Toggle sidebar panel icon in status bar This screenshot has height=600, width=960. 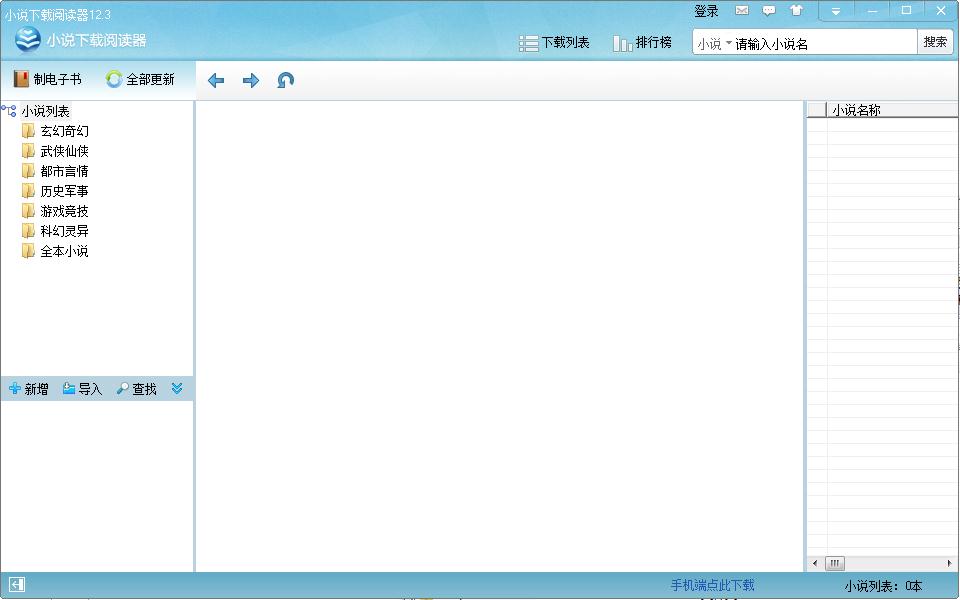[17, 585]
